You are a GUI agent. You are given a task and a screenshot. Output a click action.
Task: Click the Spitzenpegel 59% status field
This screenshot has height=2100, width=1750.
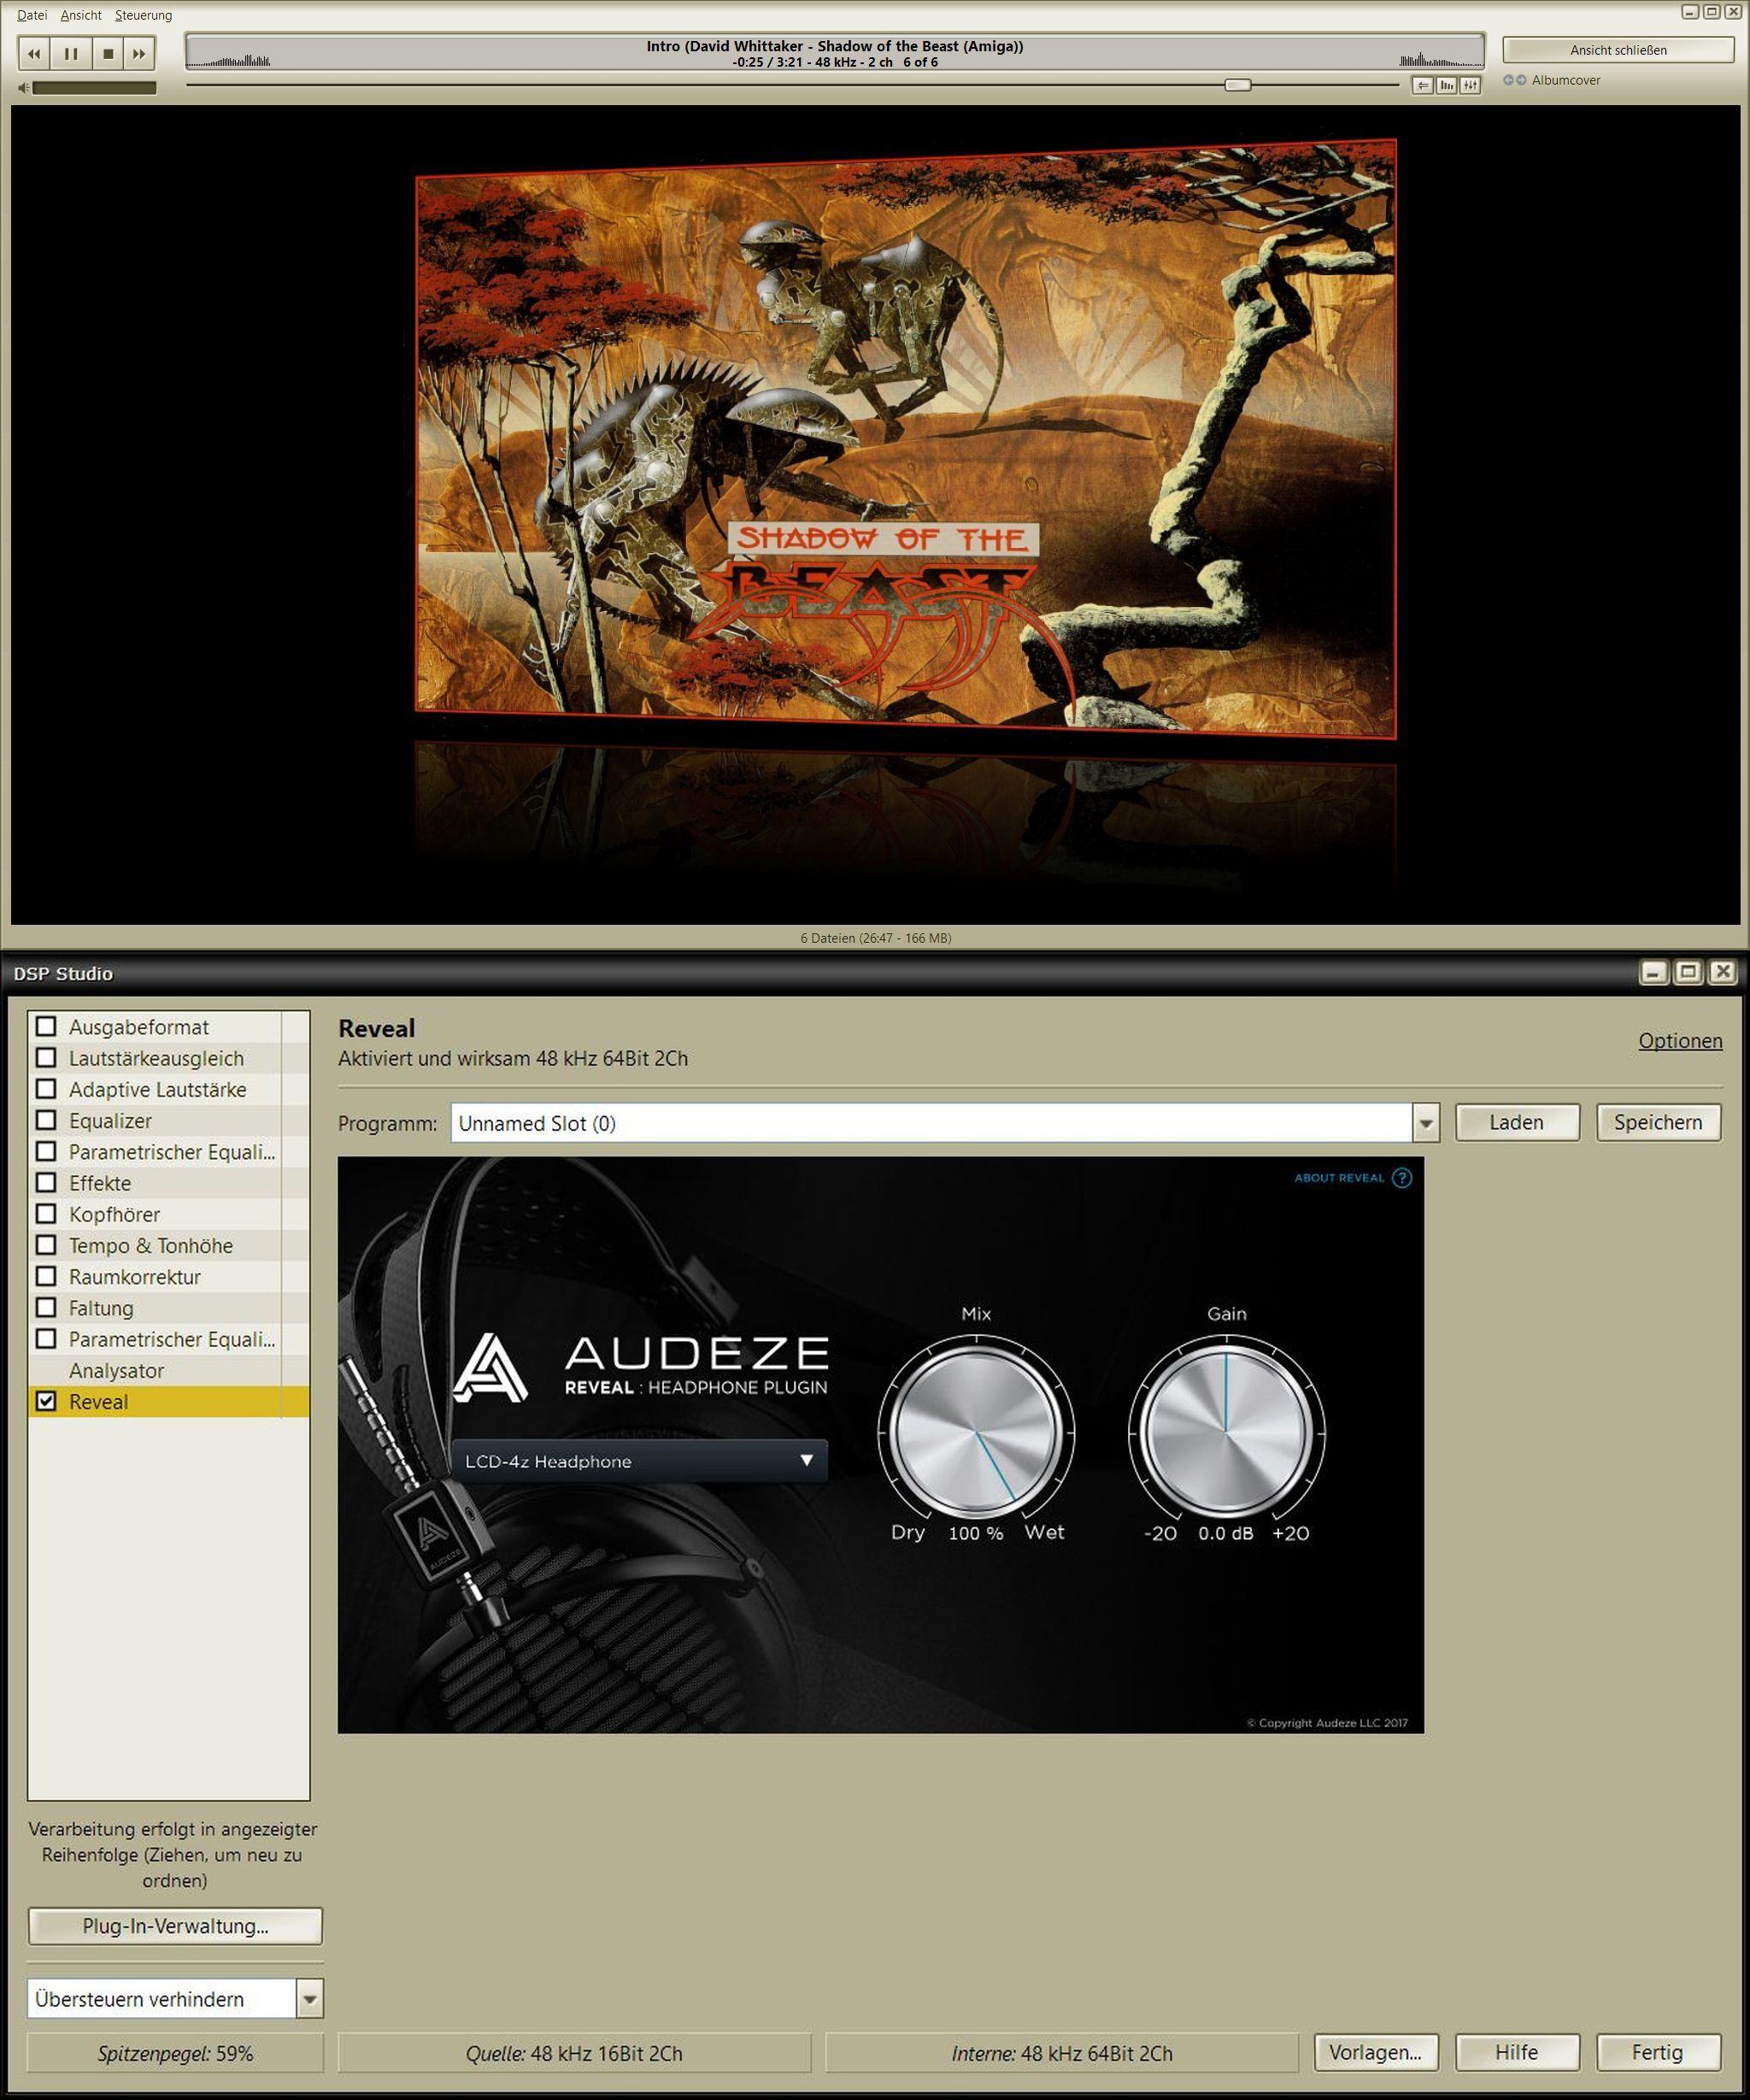[x=176, y=2053]
